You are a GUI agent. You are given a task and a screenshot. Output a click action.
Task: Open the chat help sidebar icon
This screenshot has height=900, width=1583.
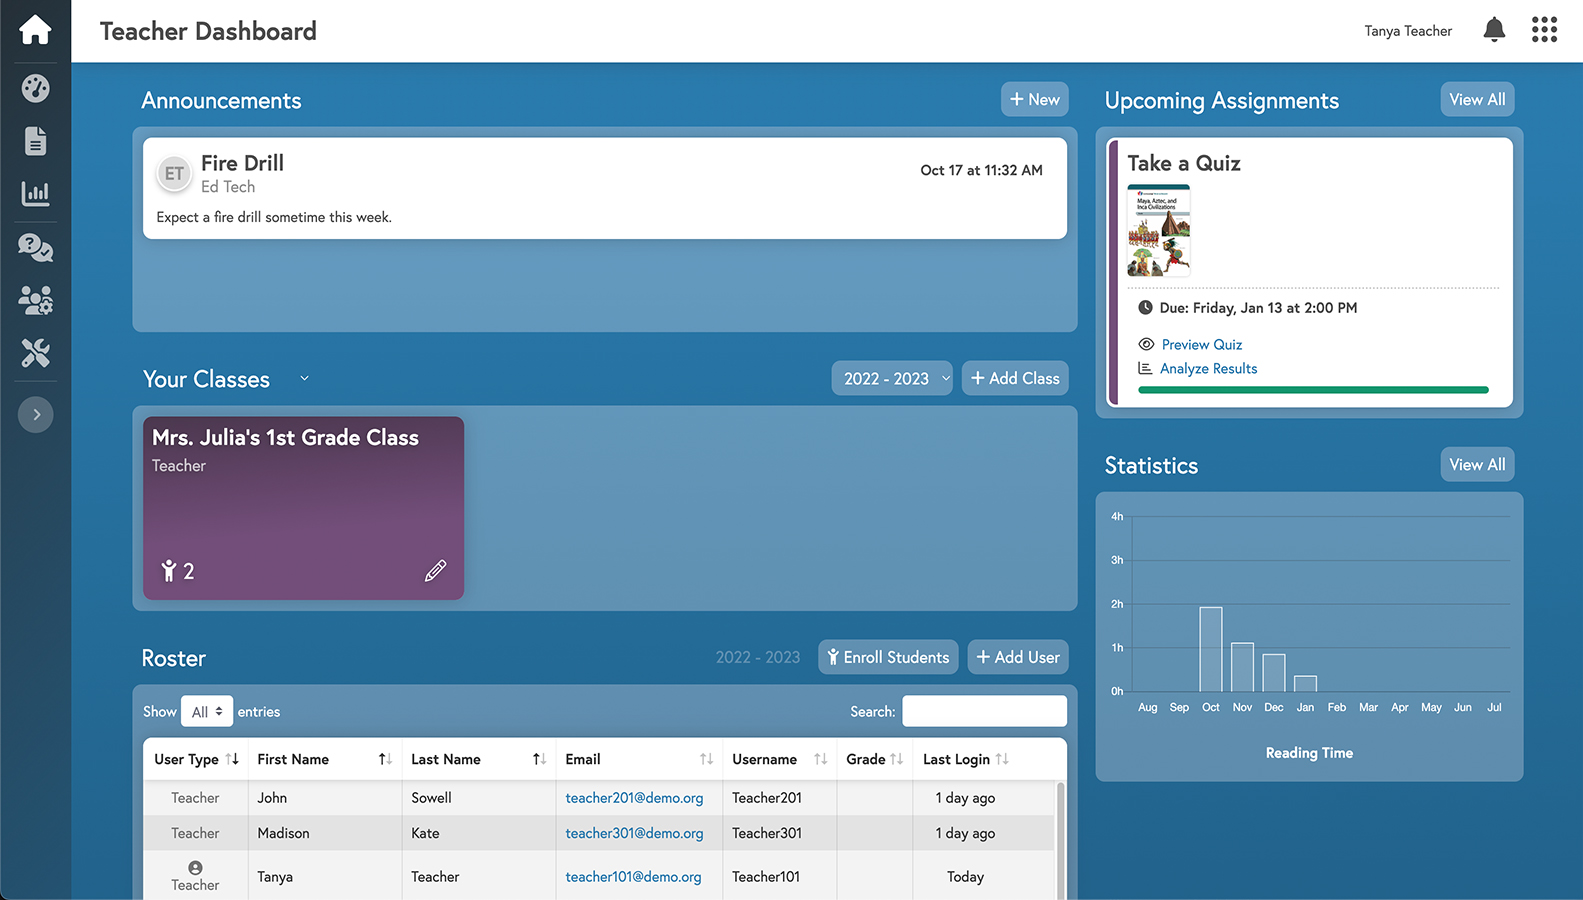(35, 247)
